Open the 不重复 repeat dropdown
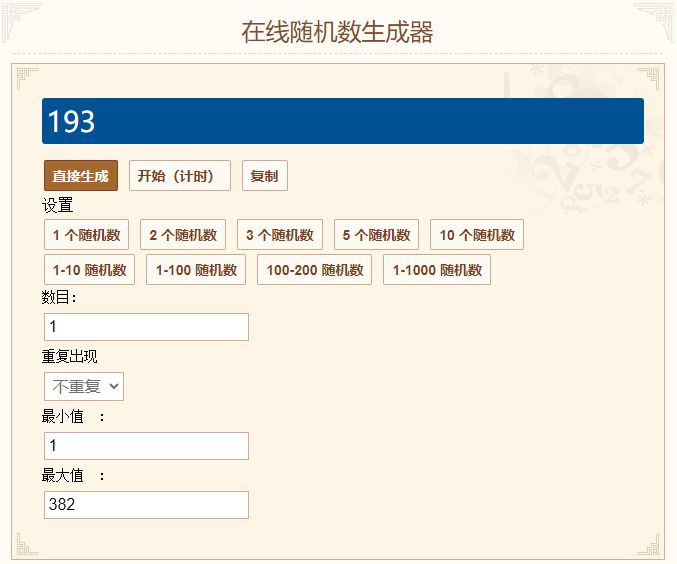The image size is (677, 564). coord(84,386)
